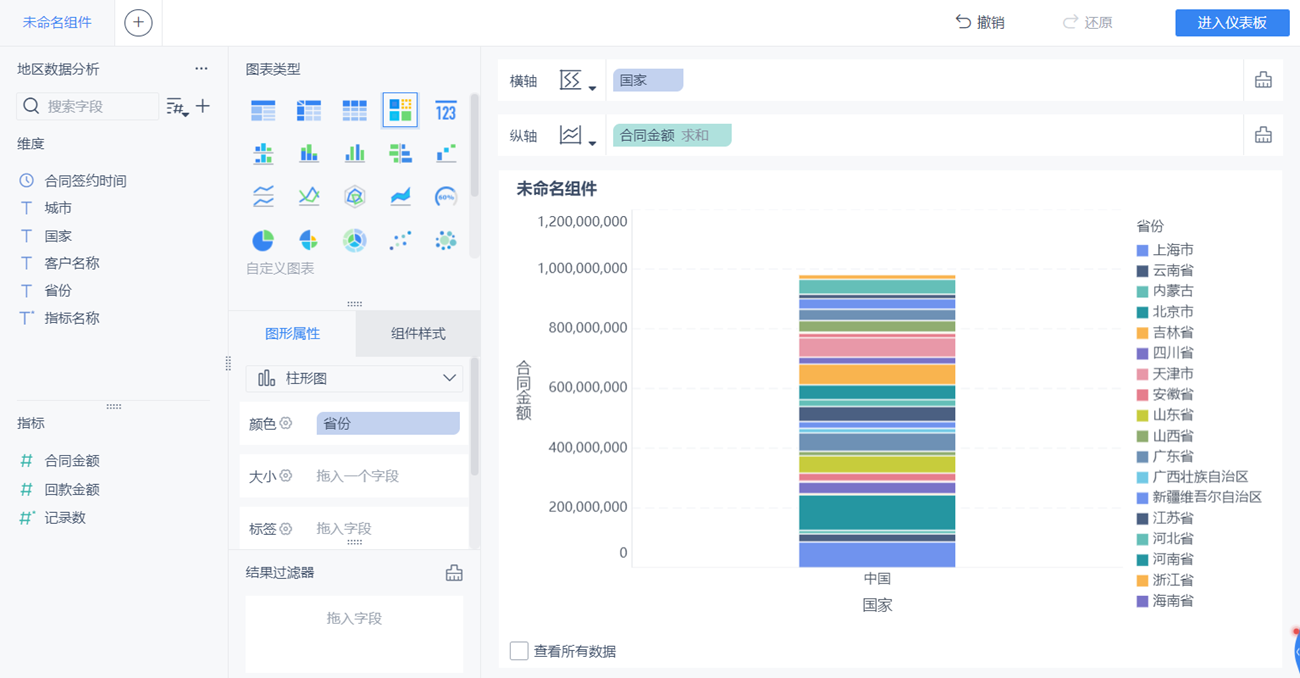Select 合同金额 measure in field list

coord(72,461)
